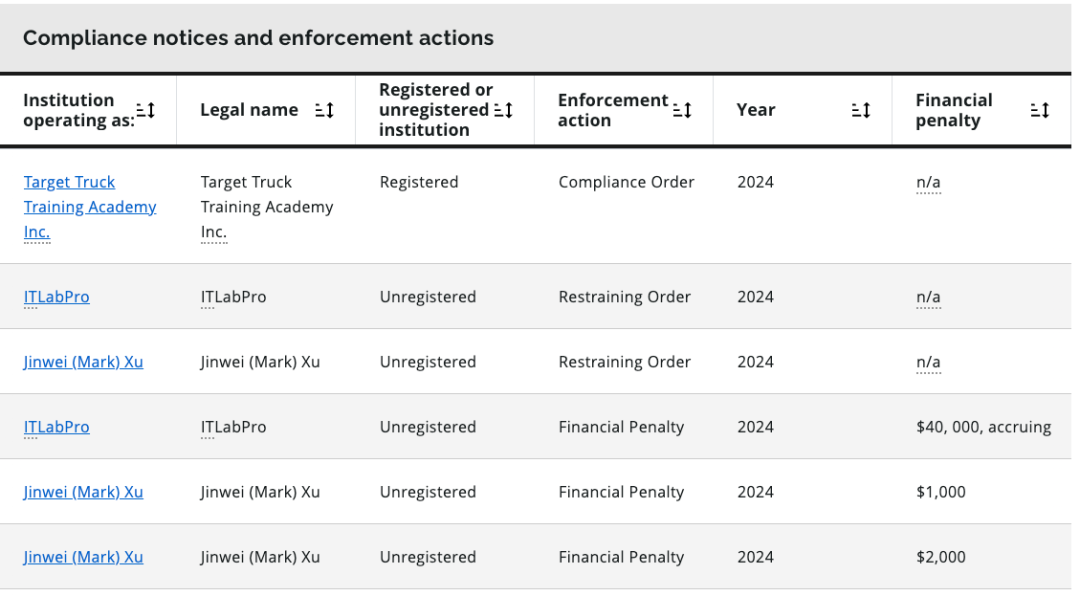This screenshot has width=1080, height=596.
Task: Open Target Truck Training Academy Inc. link
Action: 90,207
